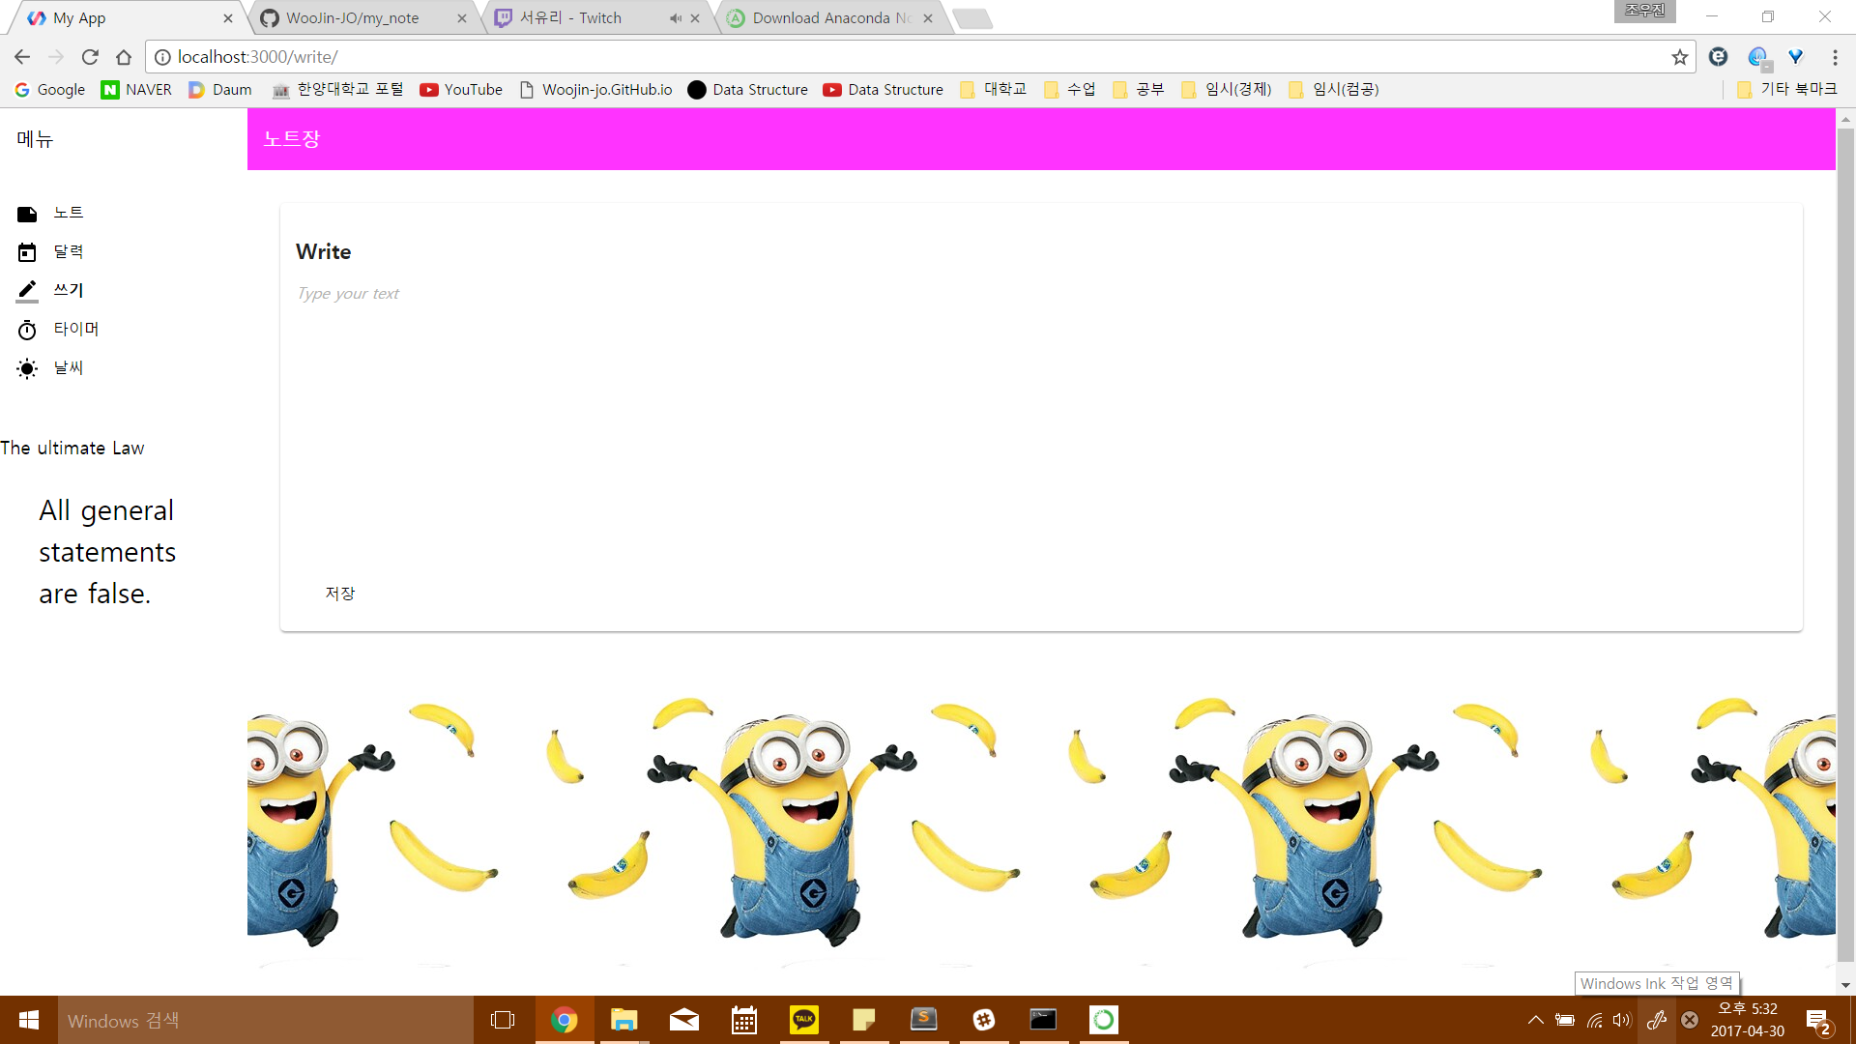Go back with the browser back arrow

coord(22,57)
